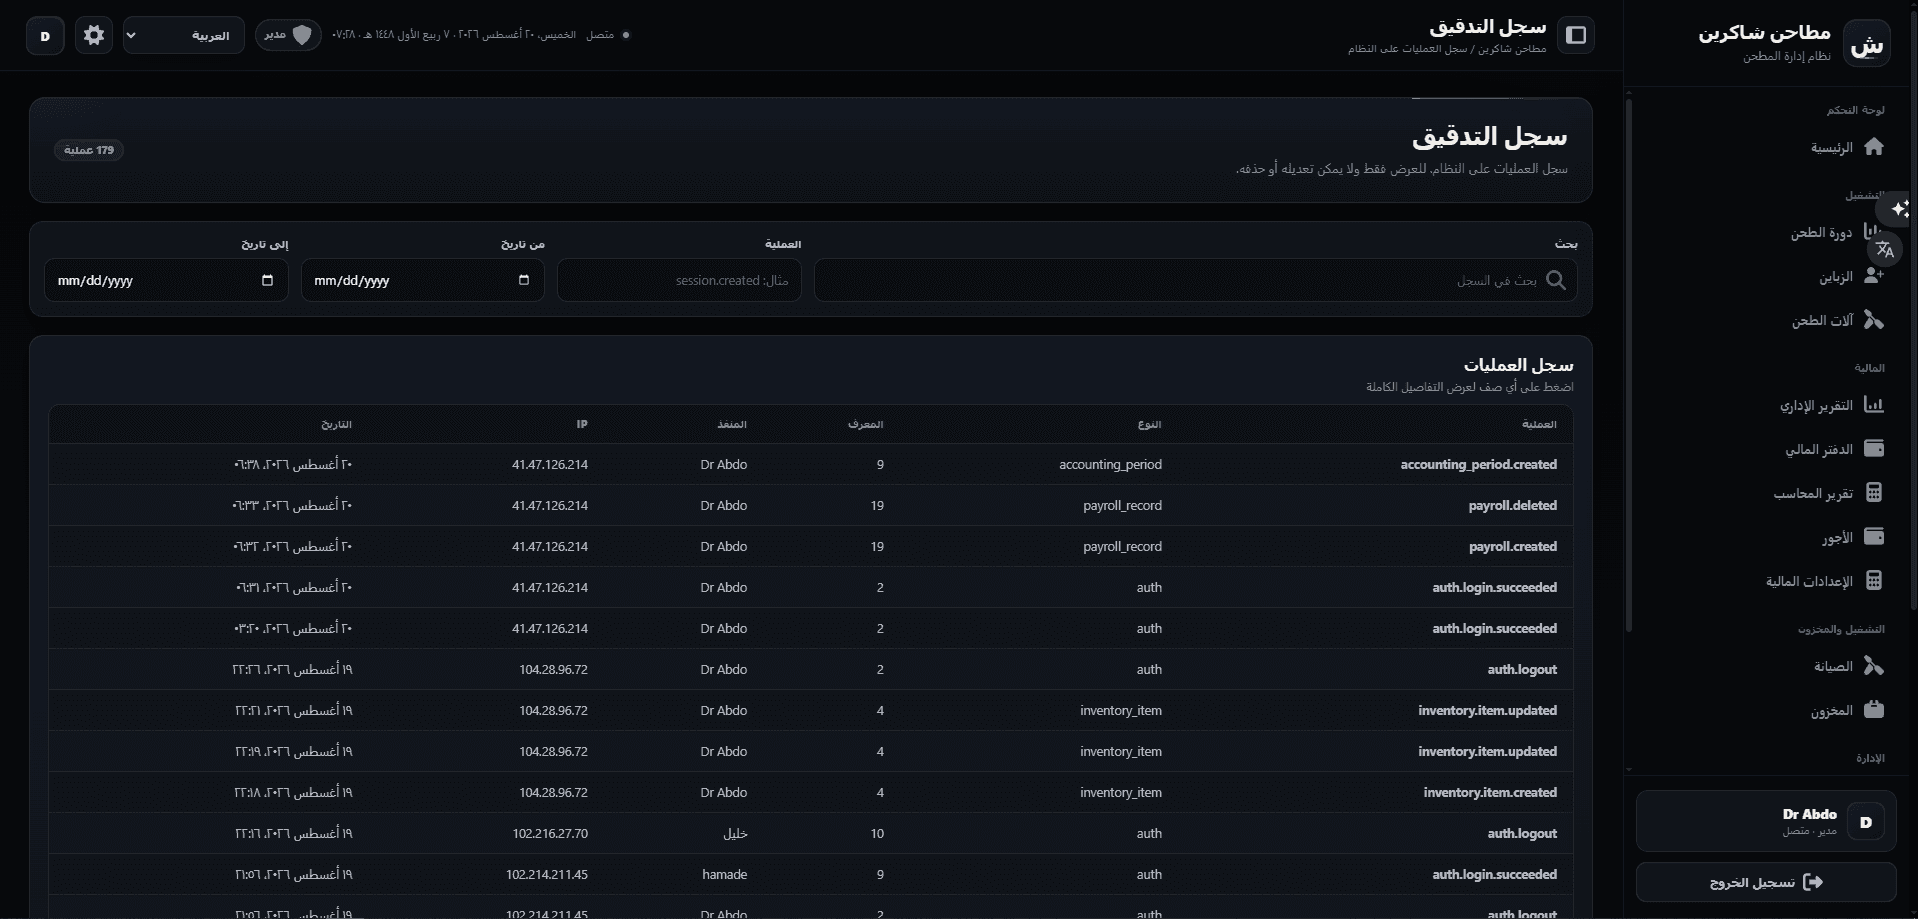The image size is (1918, 919).
Task: Open the accounting_period.created row
Action: (x=810, y=464)
